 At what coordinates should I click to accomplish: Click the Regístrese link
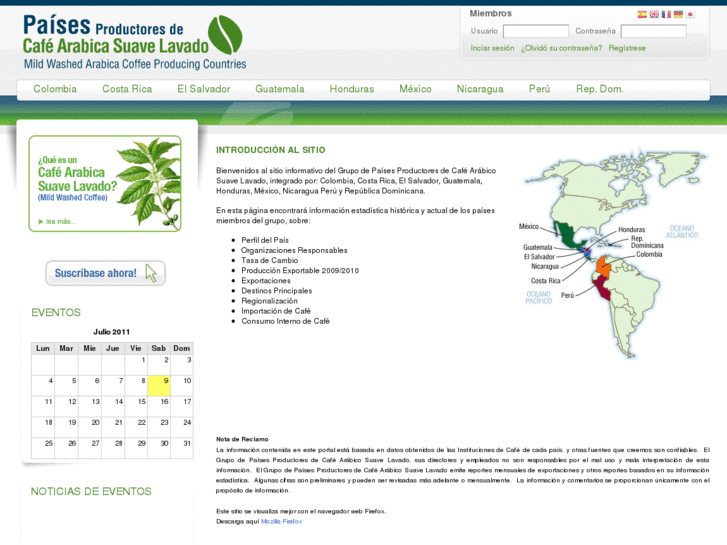pyautogui.click(x=627, y=48)
